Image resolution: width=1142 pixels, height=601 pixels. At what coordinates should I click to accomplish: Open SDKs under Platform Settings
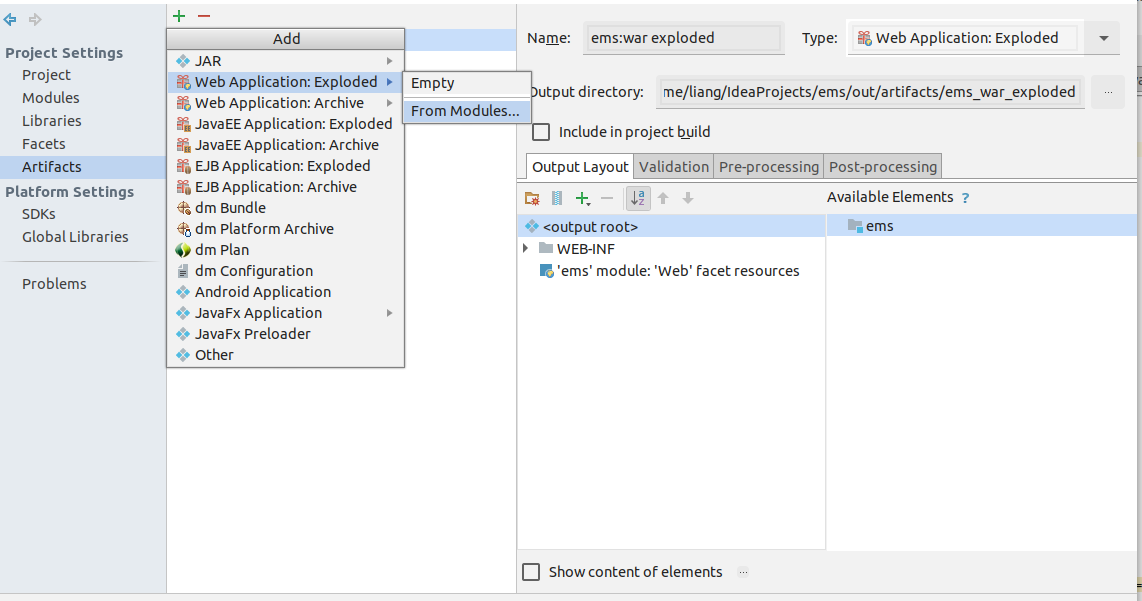(39, 214)
